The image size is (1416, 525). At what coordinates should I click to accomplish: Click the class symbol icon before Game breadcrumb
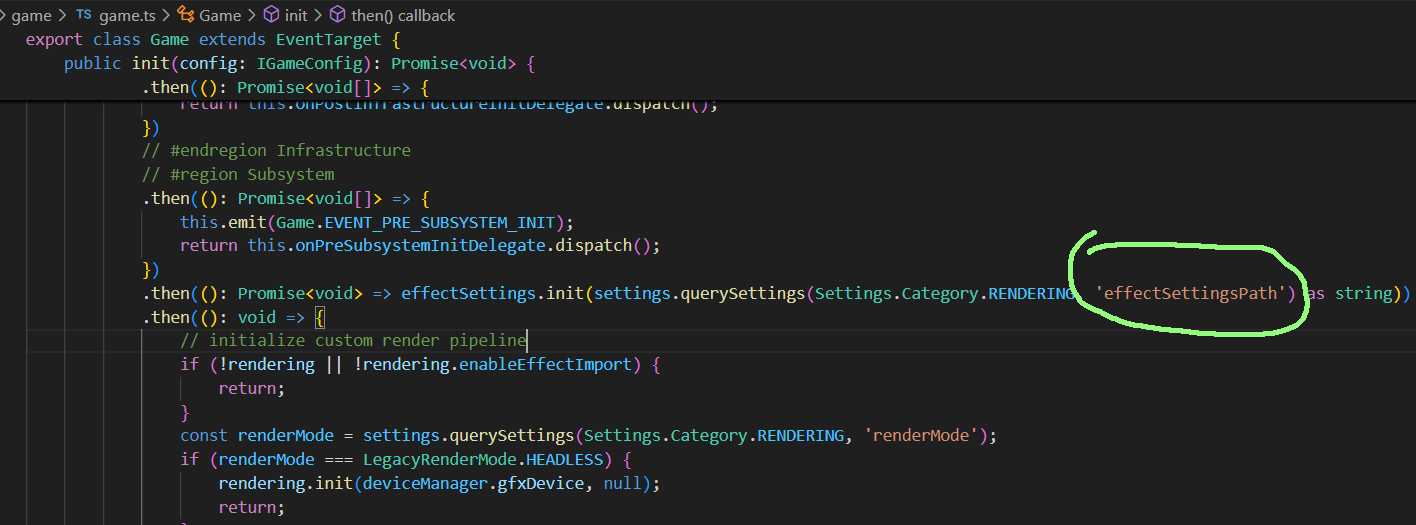[x=185, y=15]
